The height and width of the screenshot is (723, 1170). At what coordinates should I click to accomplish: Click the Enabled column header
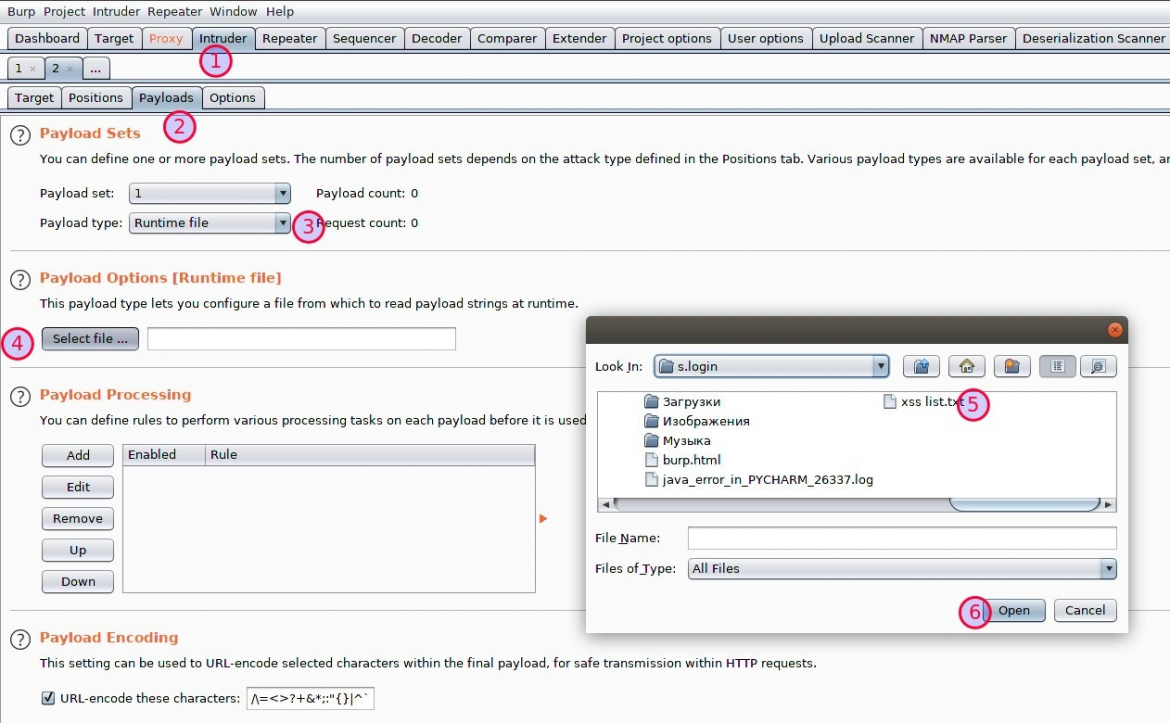(164, 454)
